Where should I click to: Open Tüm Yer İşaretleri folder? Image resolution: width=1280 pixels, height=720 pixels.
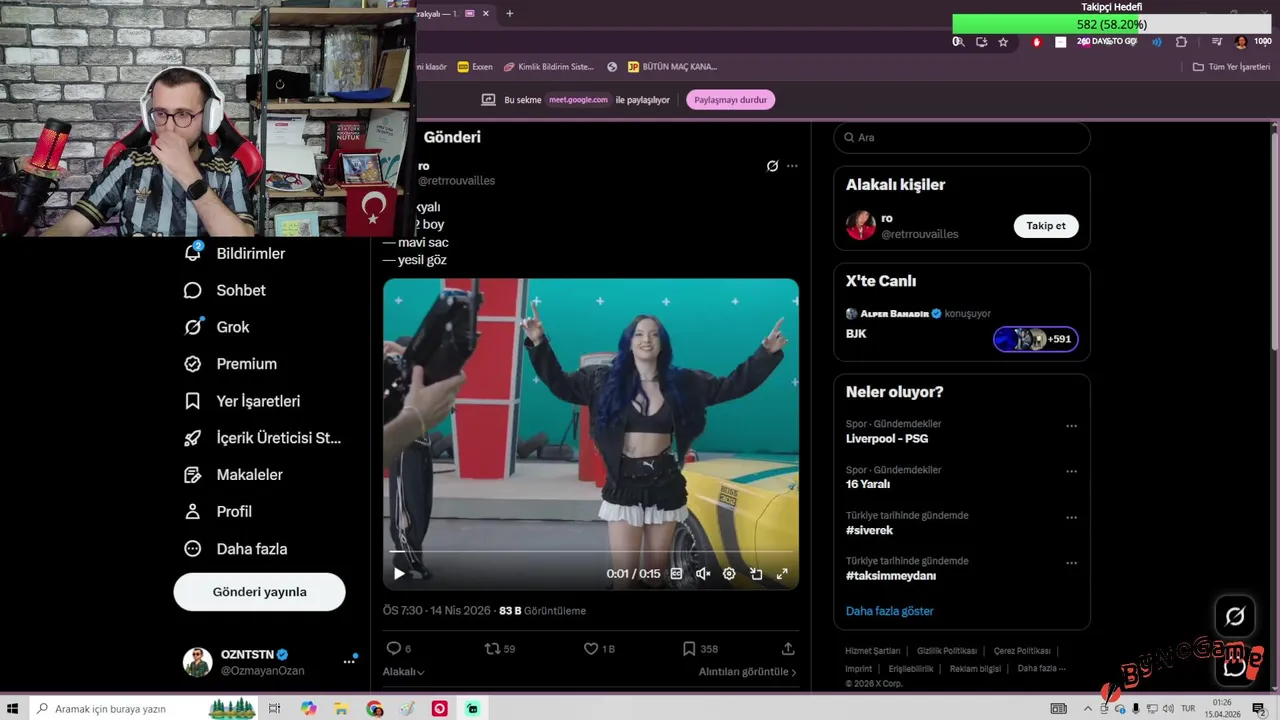[x=1231, y=67]
